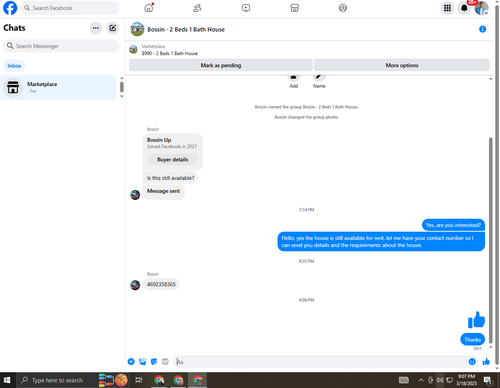500x388 pixels.
Task: Open the emoji picker in message box
Action: [472, 362]
